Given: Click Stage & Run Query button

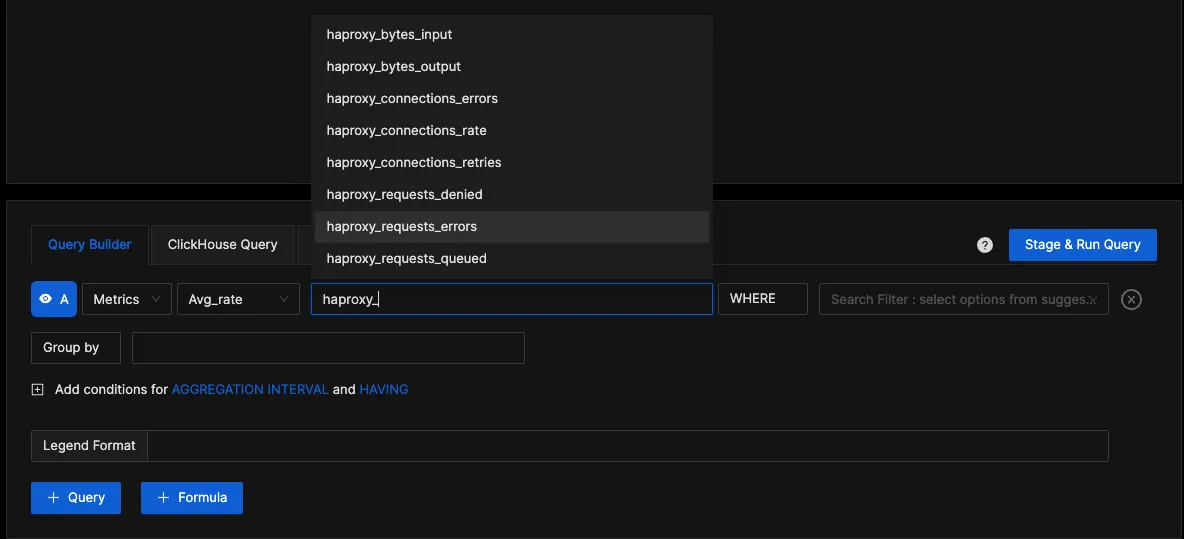Looking at the screenshot, I should coord(1082,245).
